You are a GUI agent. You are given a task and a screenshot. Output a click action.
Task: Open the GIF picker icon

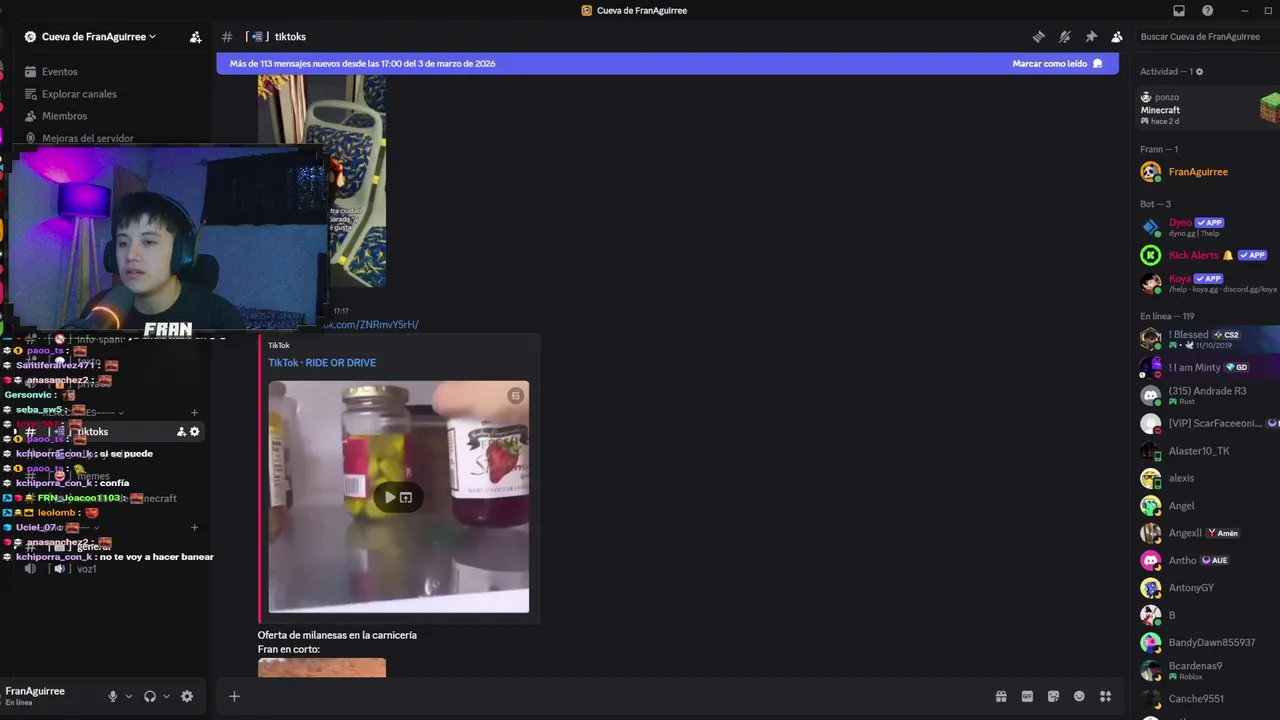click(1027, 696)
